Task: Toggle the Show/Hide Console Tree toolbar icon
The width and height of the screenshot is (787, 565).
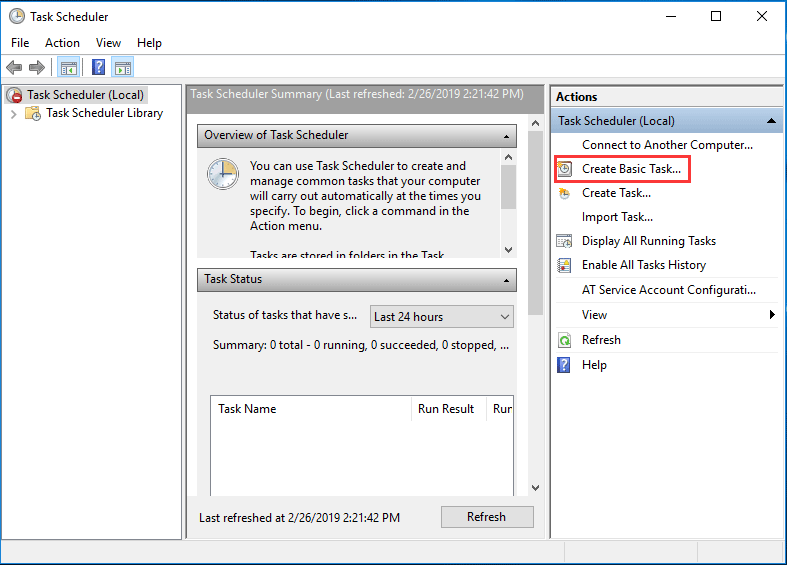Action: click(69, 67)
